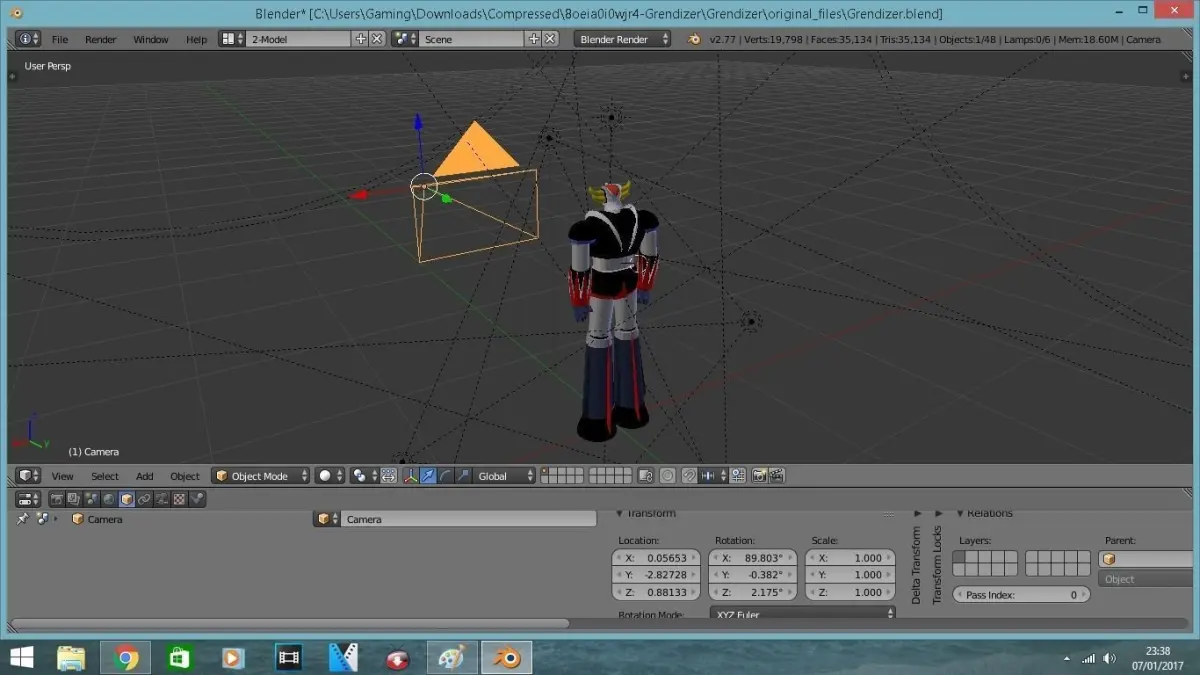The image size is (1200, 675).
Task: Open the Object Mode dropdown
Action: [x=260, y=476]
